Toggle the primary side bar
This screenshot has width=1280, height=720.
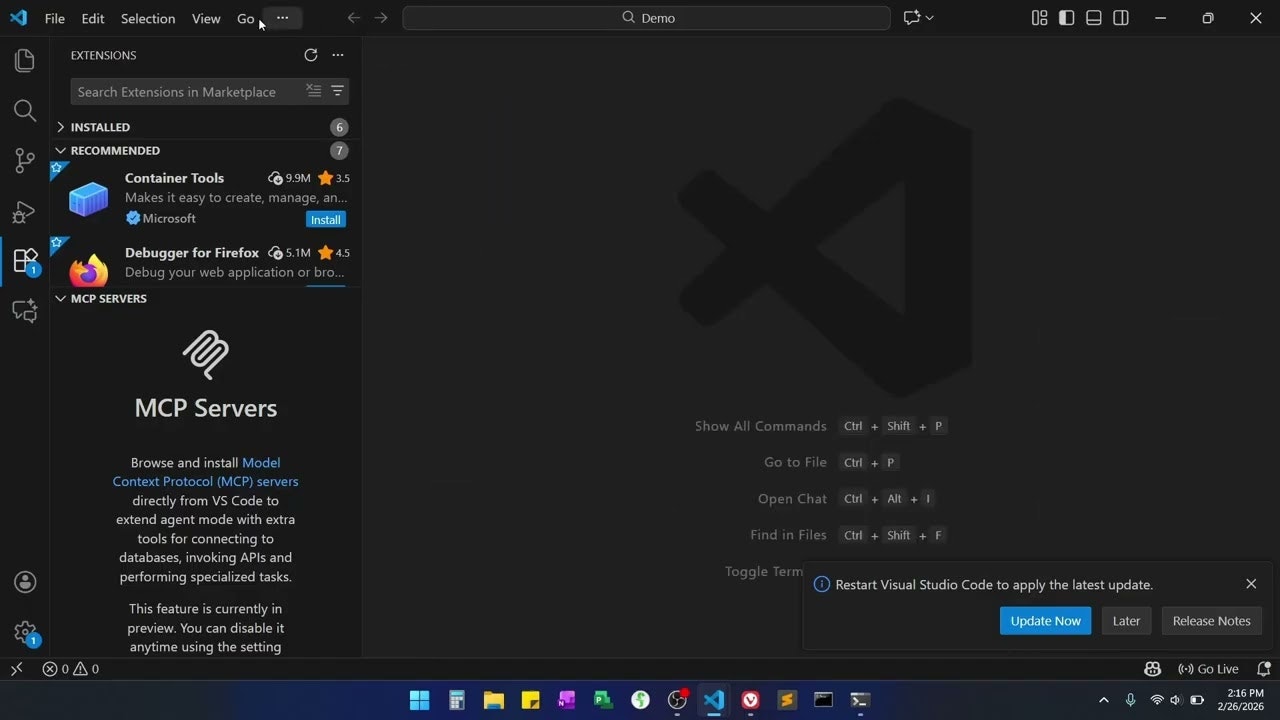tap(1067, 18)
